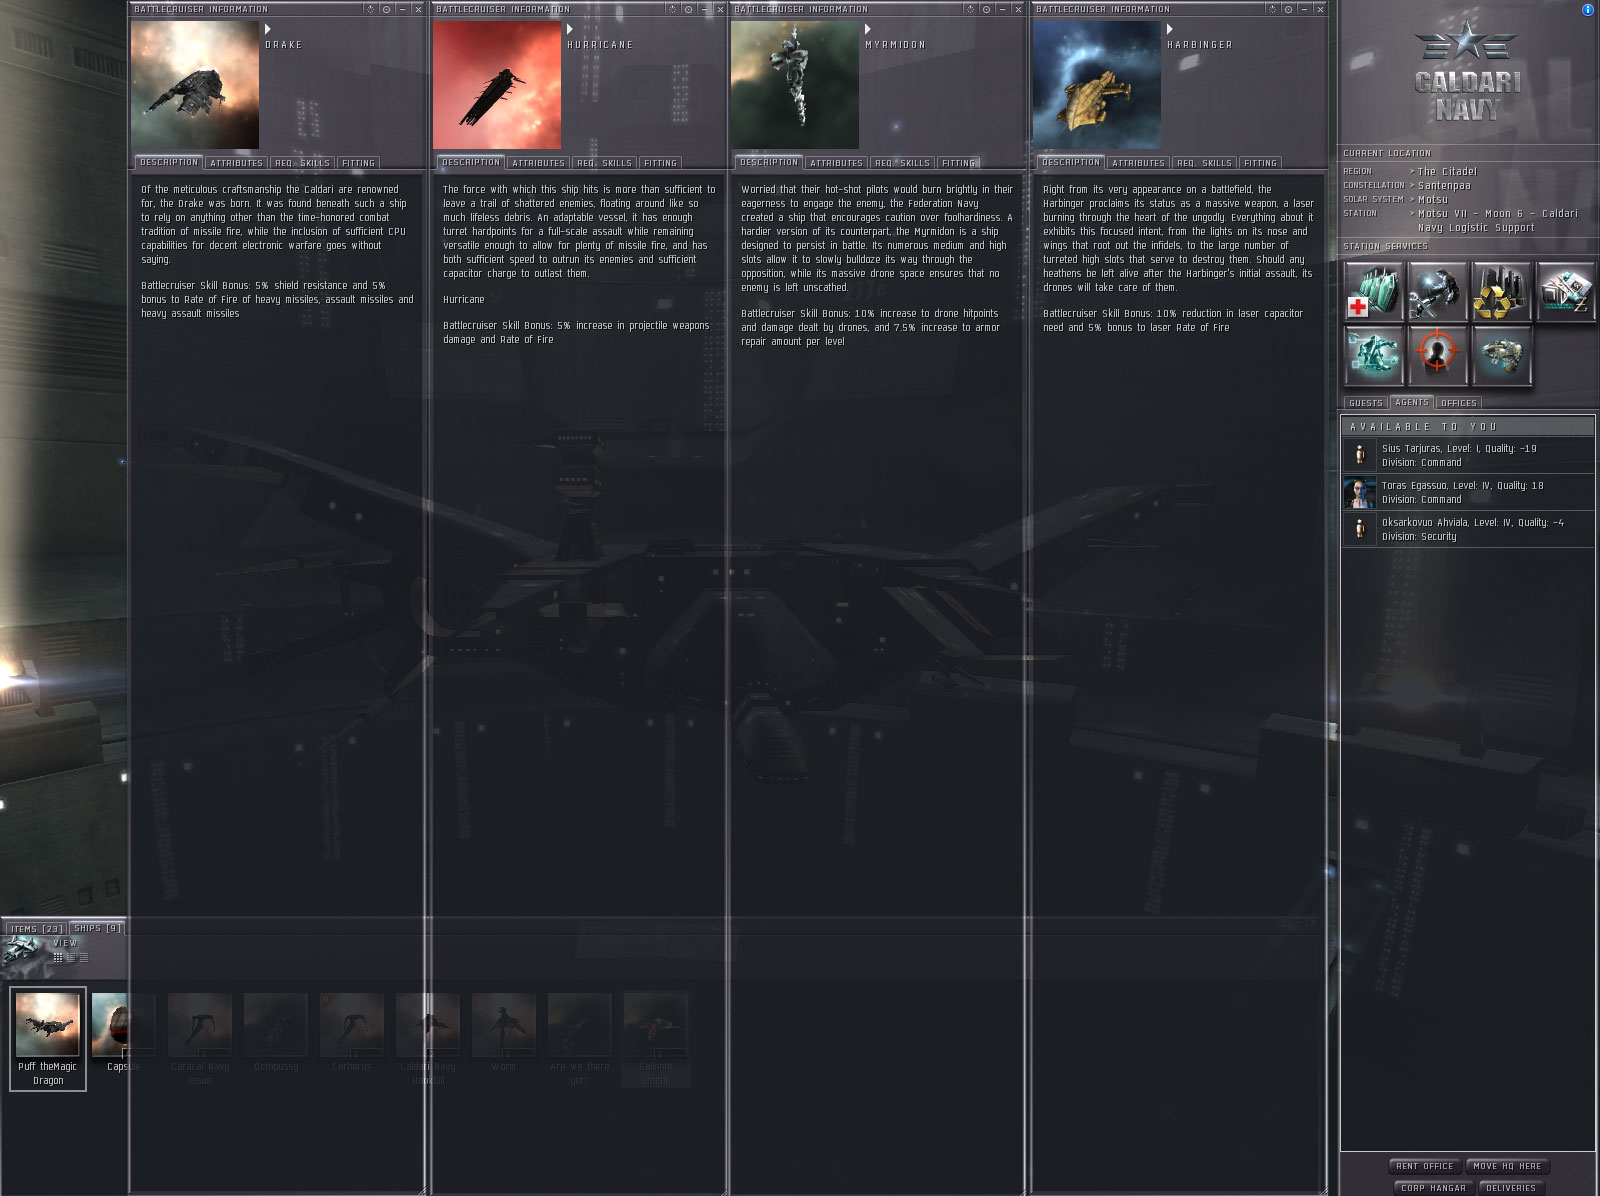Open the Deliveries hangar
The height and width of the screenshot is (1196, 1600).
coord(1511,1188)
